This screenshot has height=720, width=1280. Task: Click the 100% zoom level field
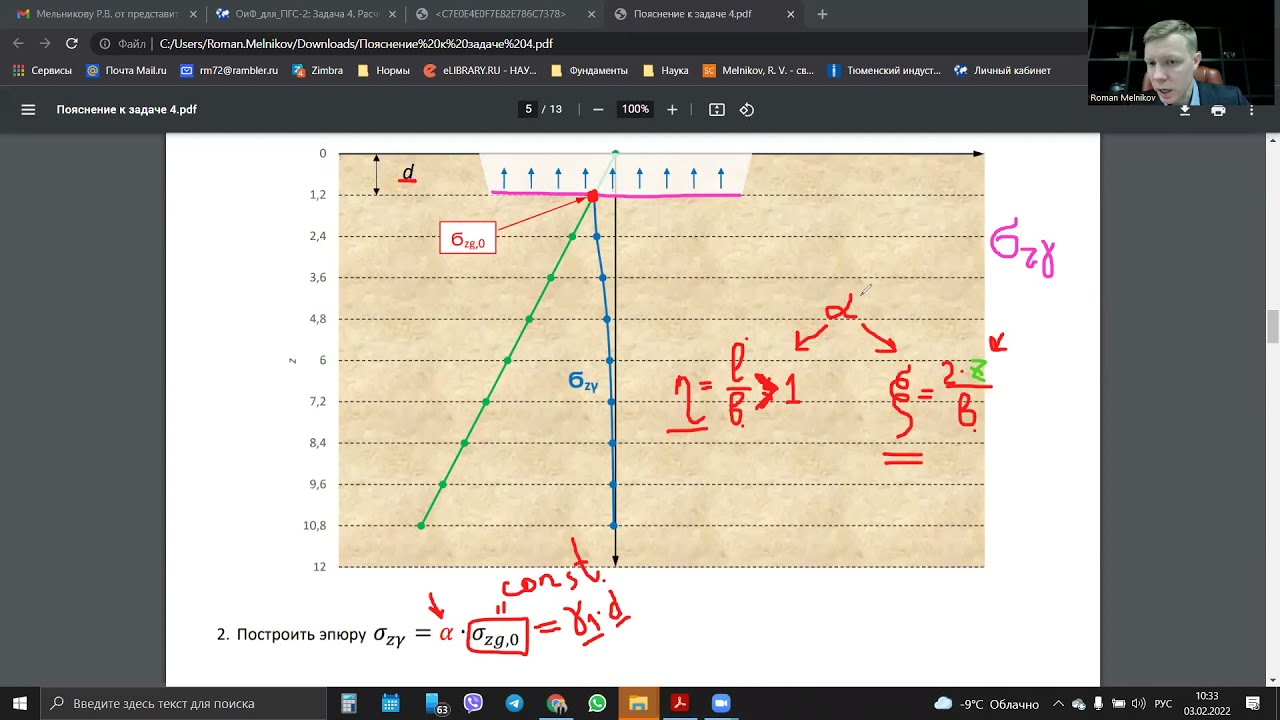635,109
